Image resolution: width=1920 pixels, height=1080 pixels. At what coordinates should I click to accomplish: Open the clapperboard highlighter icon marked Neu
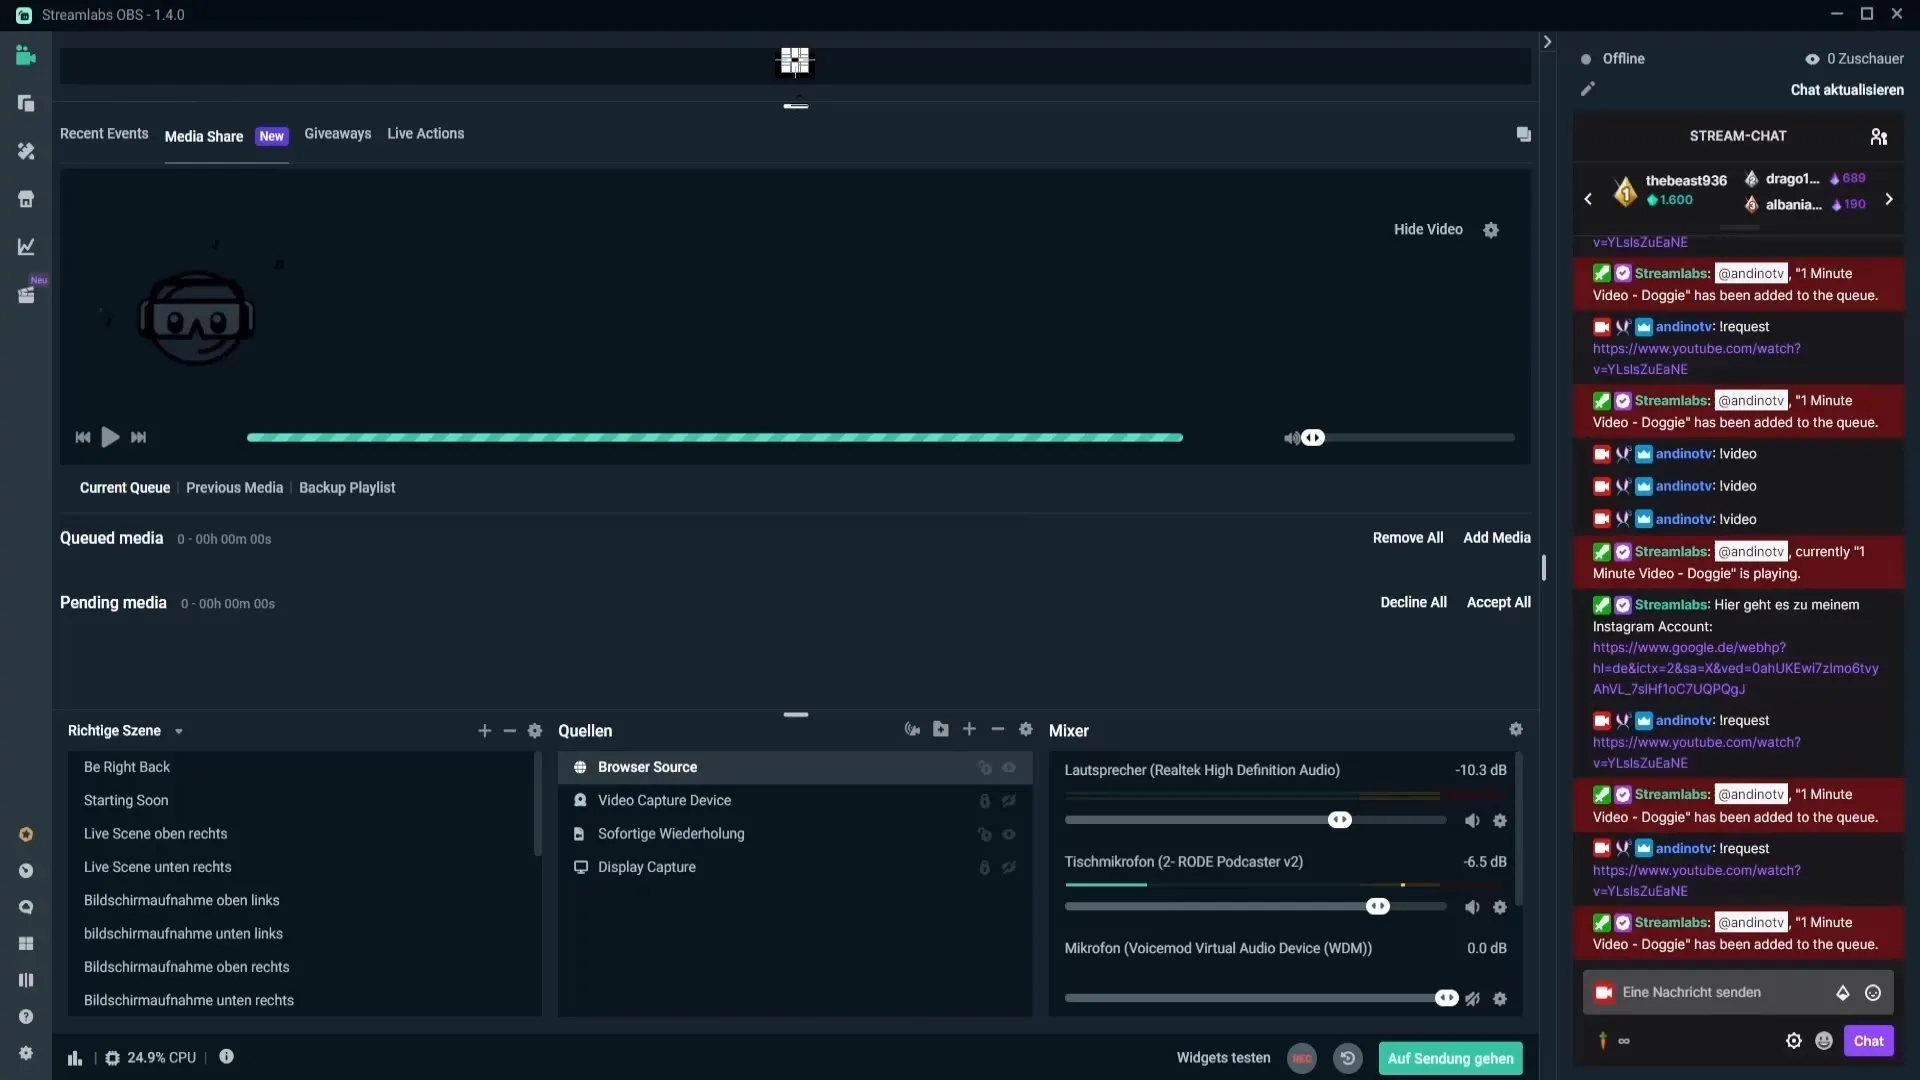tap(27, 294)
